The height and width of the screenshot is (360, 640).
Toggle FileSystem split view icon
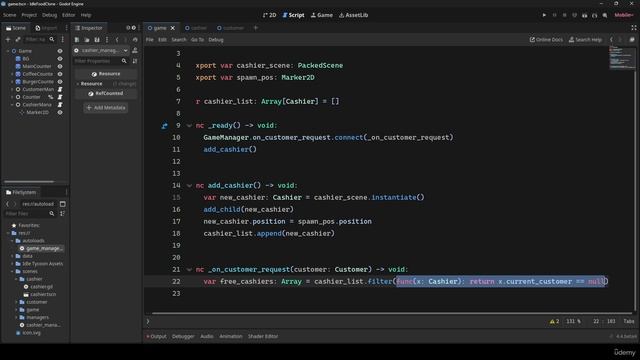(x=62, y=204)
